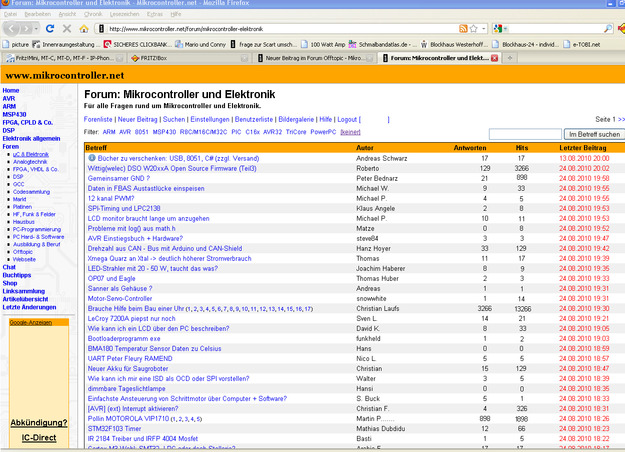Viewport: 625px width, 452px height.
Task: Open a new tab with plus button
Action: click(x=510, y=58)
